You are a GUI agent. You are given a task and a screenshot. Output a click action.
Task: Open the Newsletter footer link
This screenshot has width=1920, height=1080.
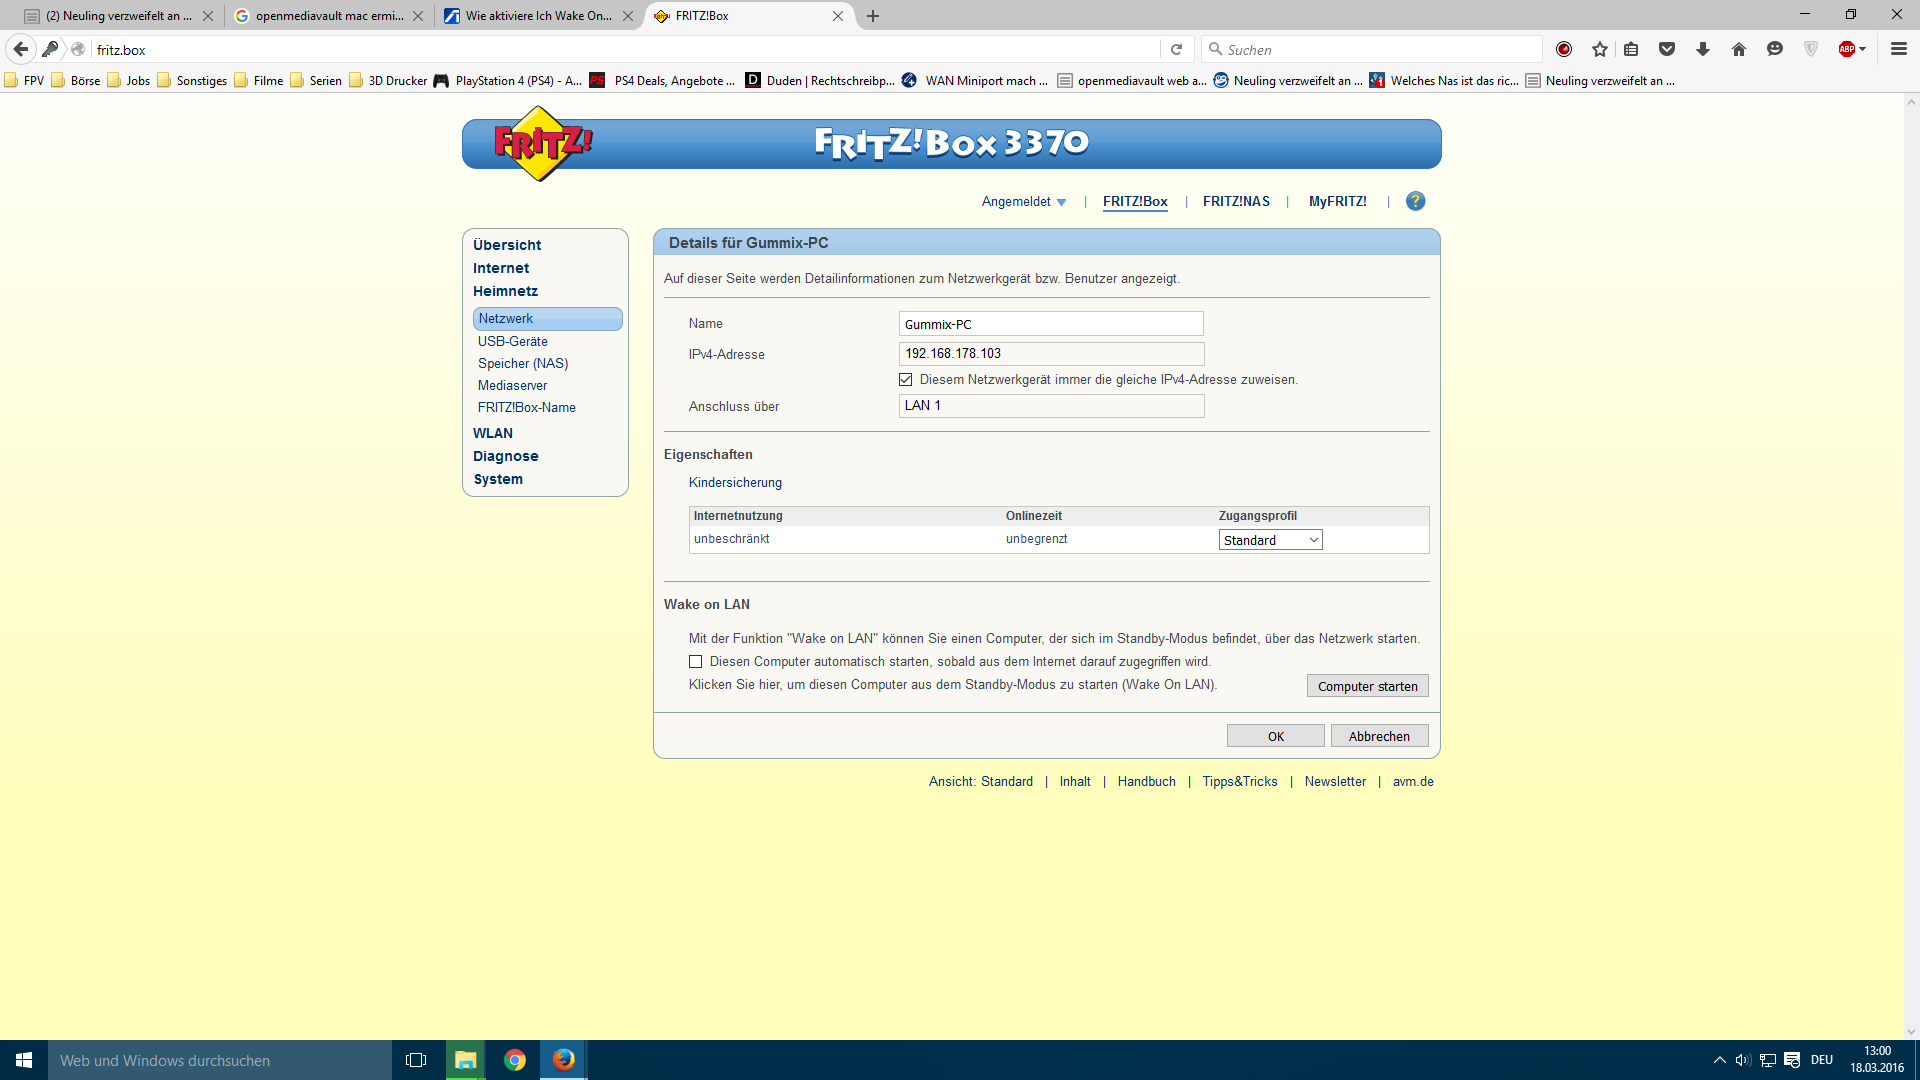pos(1335,782)
